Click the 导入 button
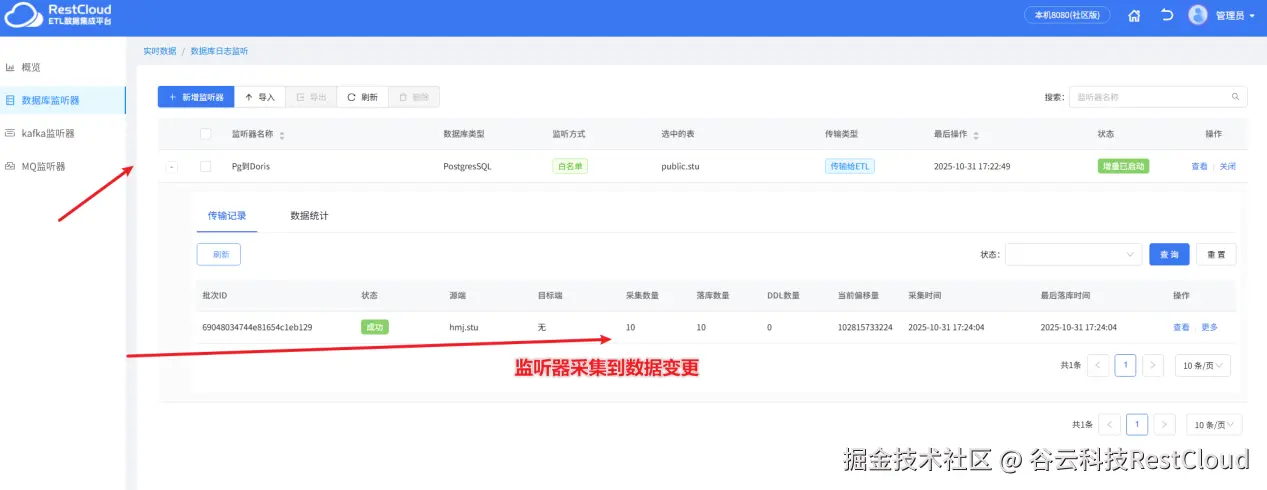Image resolution: width=1267 pixels, height=490 pixels. [x=260, y=97]
